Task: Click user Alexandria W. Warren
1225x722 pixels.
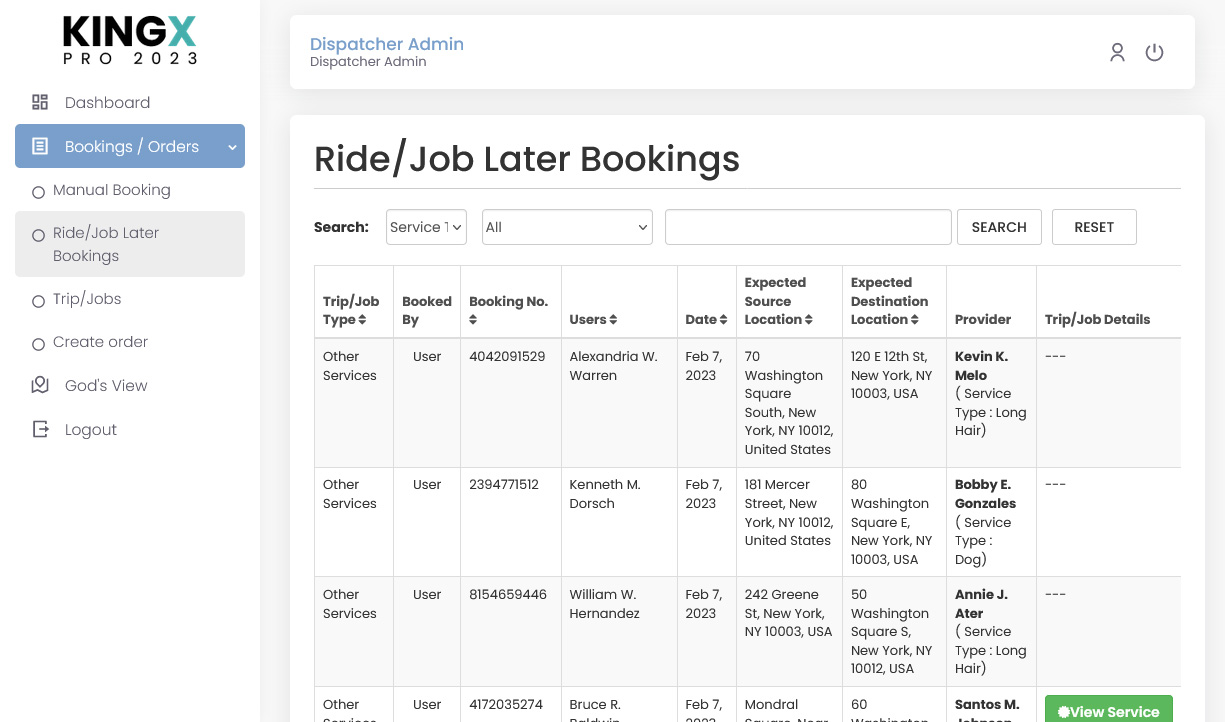Action: pos(613,366)
